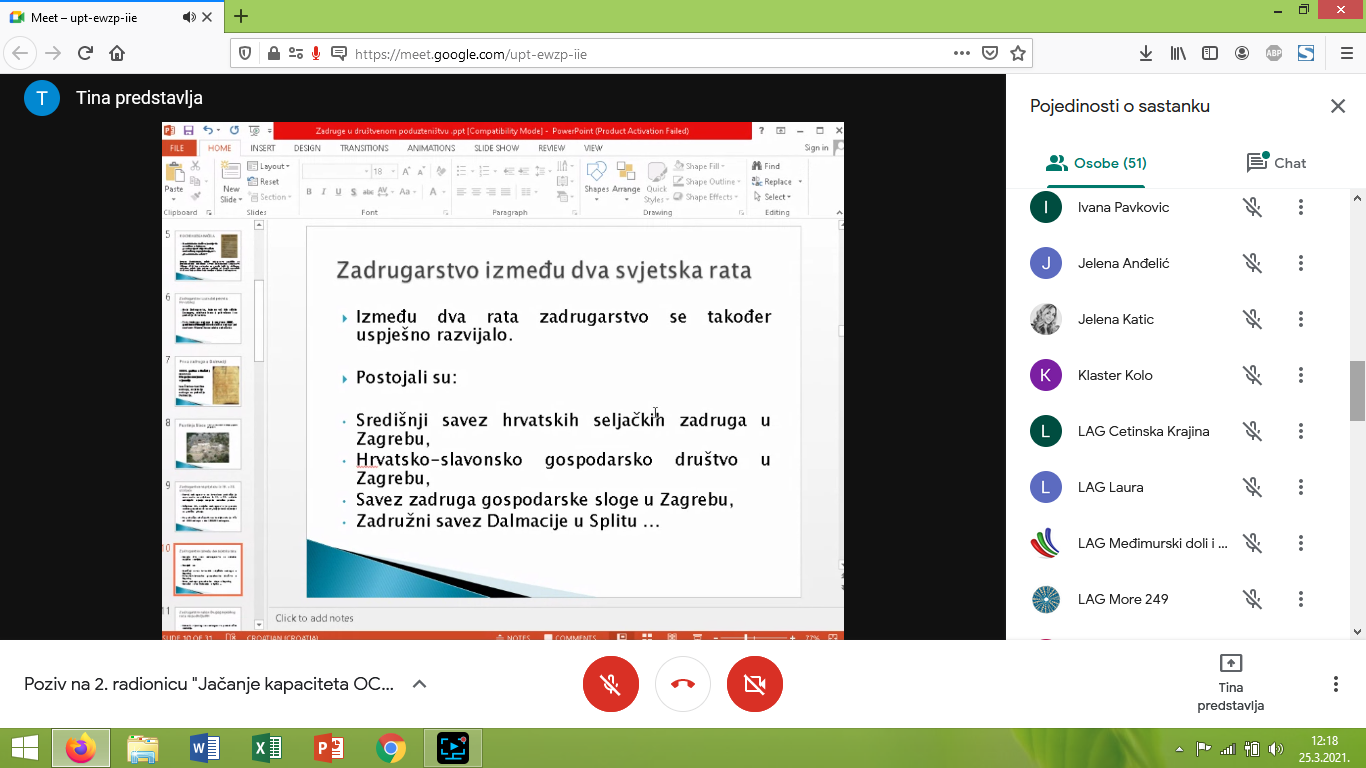Open page actions three-dot menu in address bar
The width and height of the screenshot is (1366, 768).
tap(961, 53)
